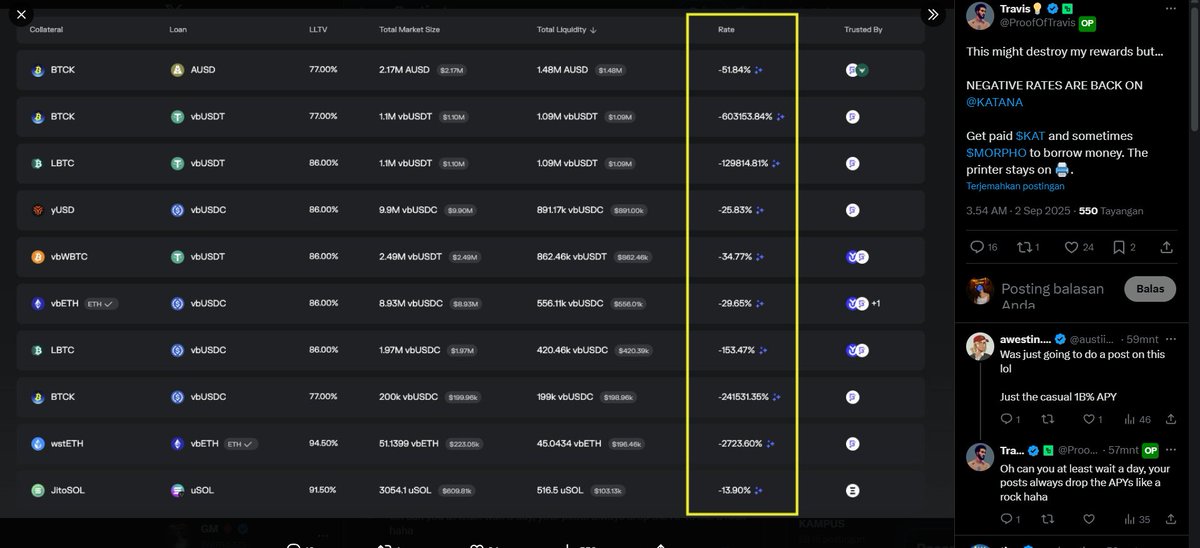Click the Total Market Size column header
Viewport: 1200px width, 548px height.
tap(409, 30)
